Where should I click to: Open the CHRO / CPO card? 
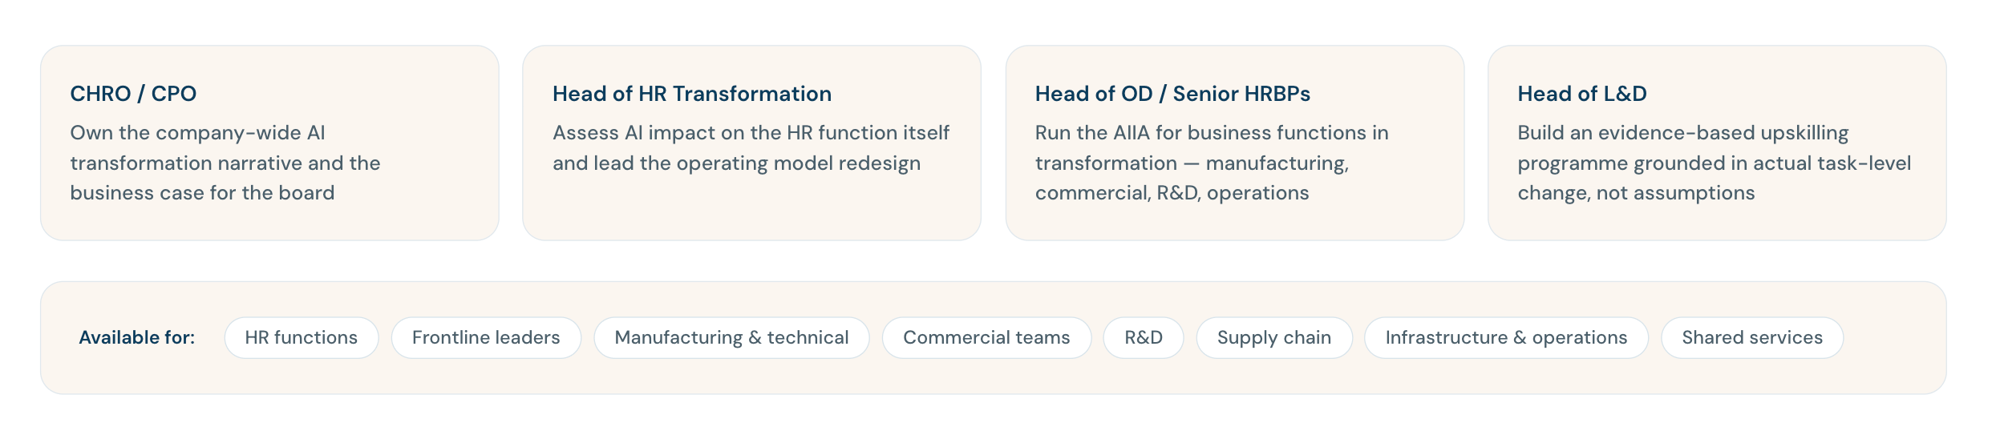coord(270,143)
